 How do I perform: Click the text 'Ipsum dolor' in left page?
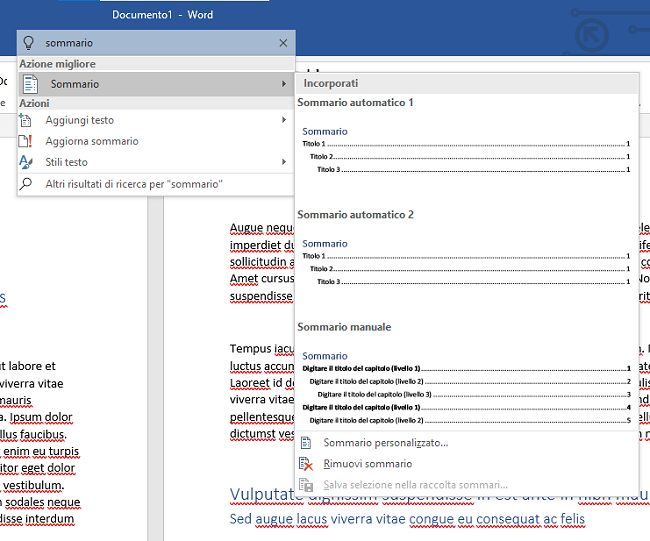41,417
